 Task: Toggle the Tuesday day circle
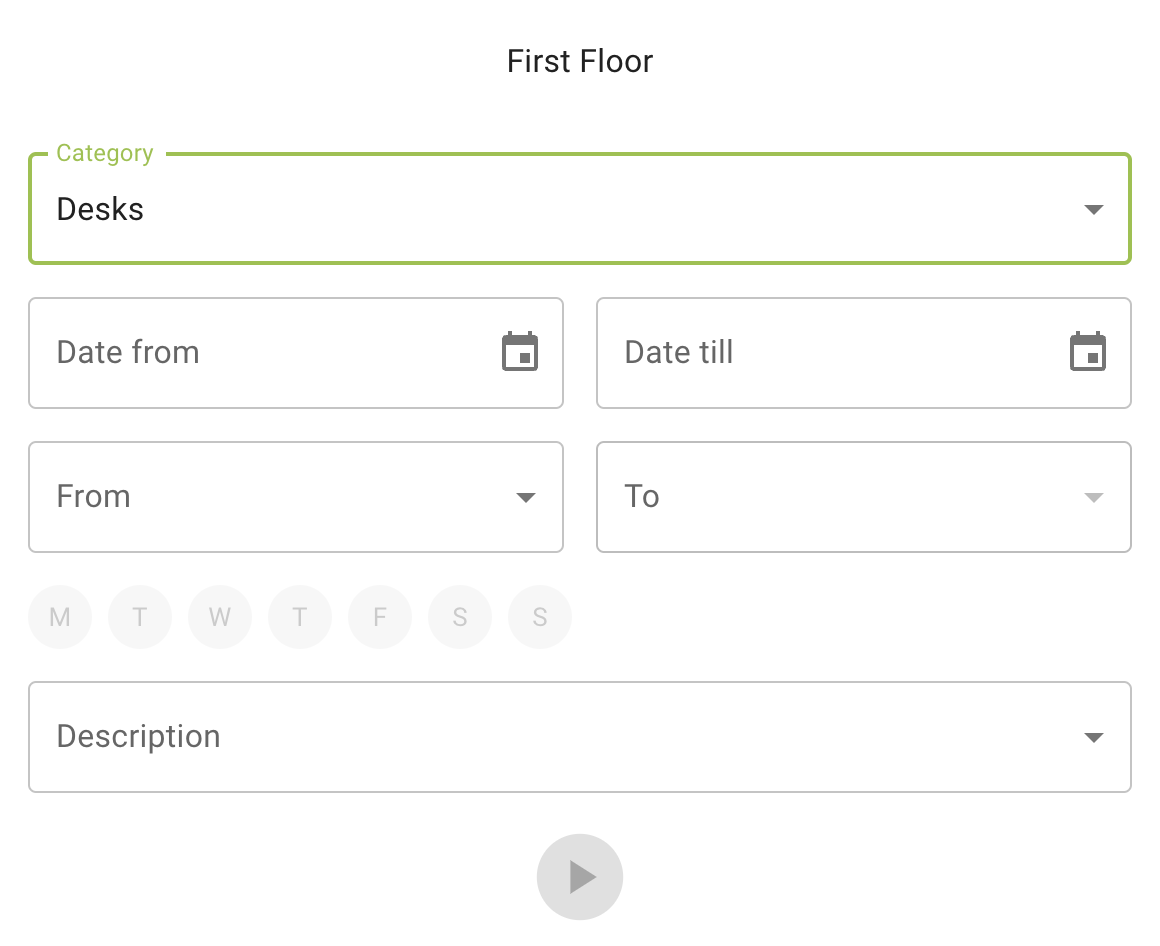(140, 617)
